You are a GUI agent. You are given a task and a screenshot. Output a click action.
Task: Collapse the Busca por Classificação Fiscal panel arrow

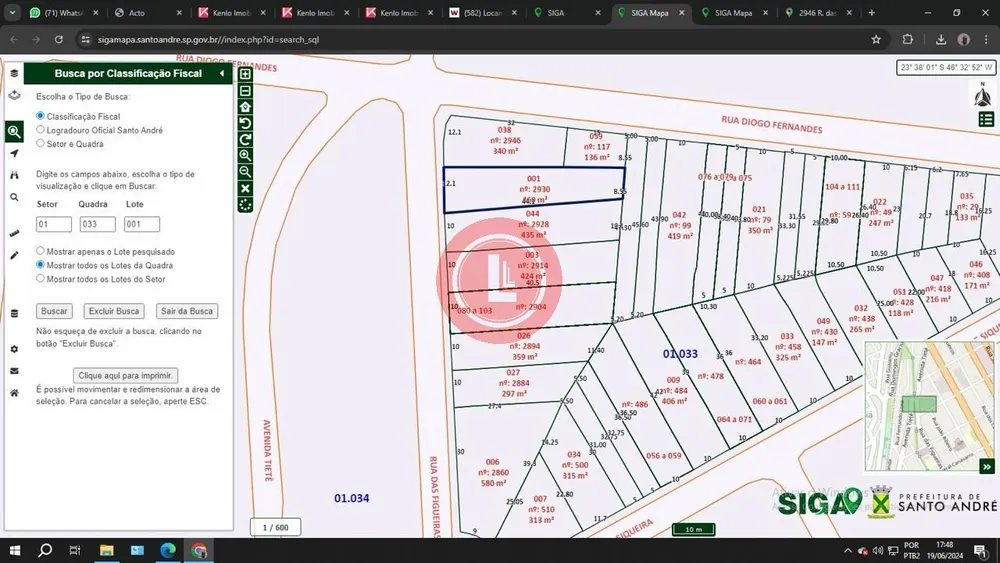click(x=222, y=73)
